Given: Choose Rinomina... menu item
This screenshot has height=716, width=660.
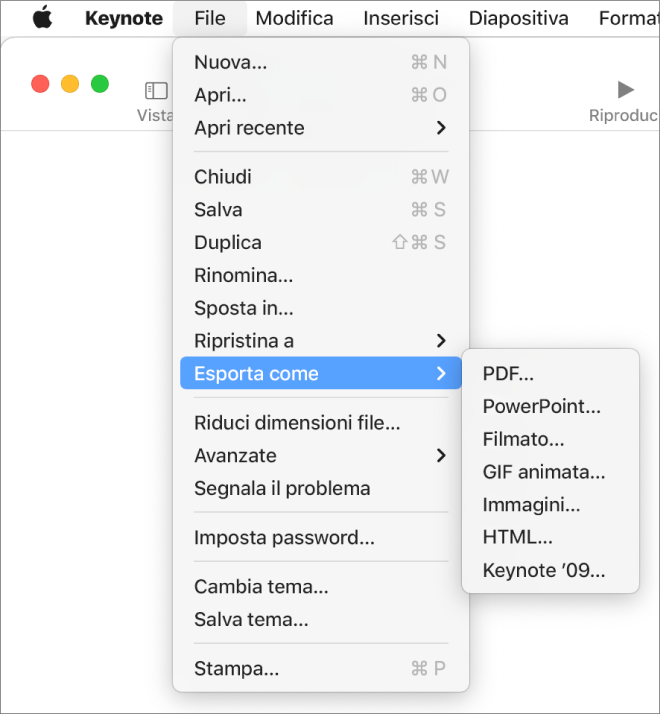Looking at the screenshot, I should click(321, 275).
